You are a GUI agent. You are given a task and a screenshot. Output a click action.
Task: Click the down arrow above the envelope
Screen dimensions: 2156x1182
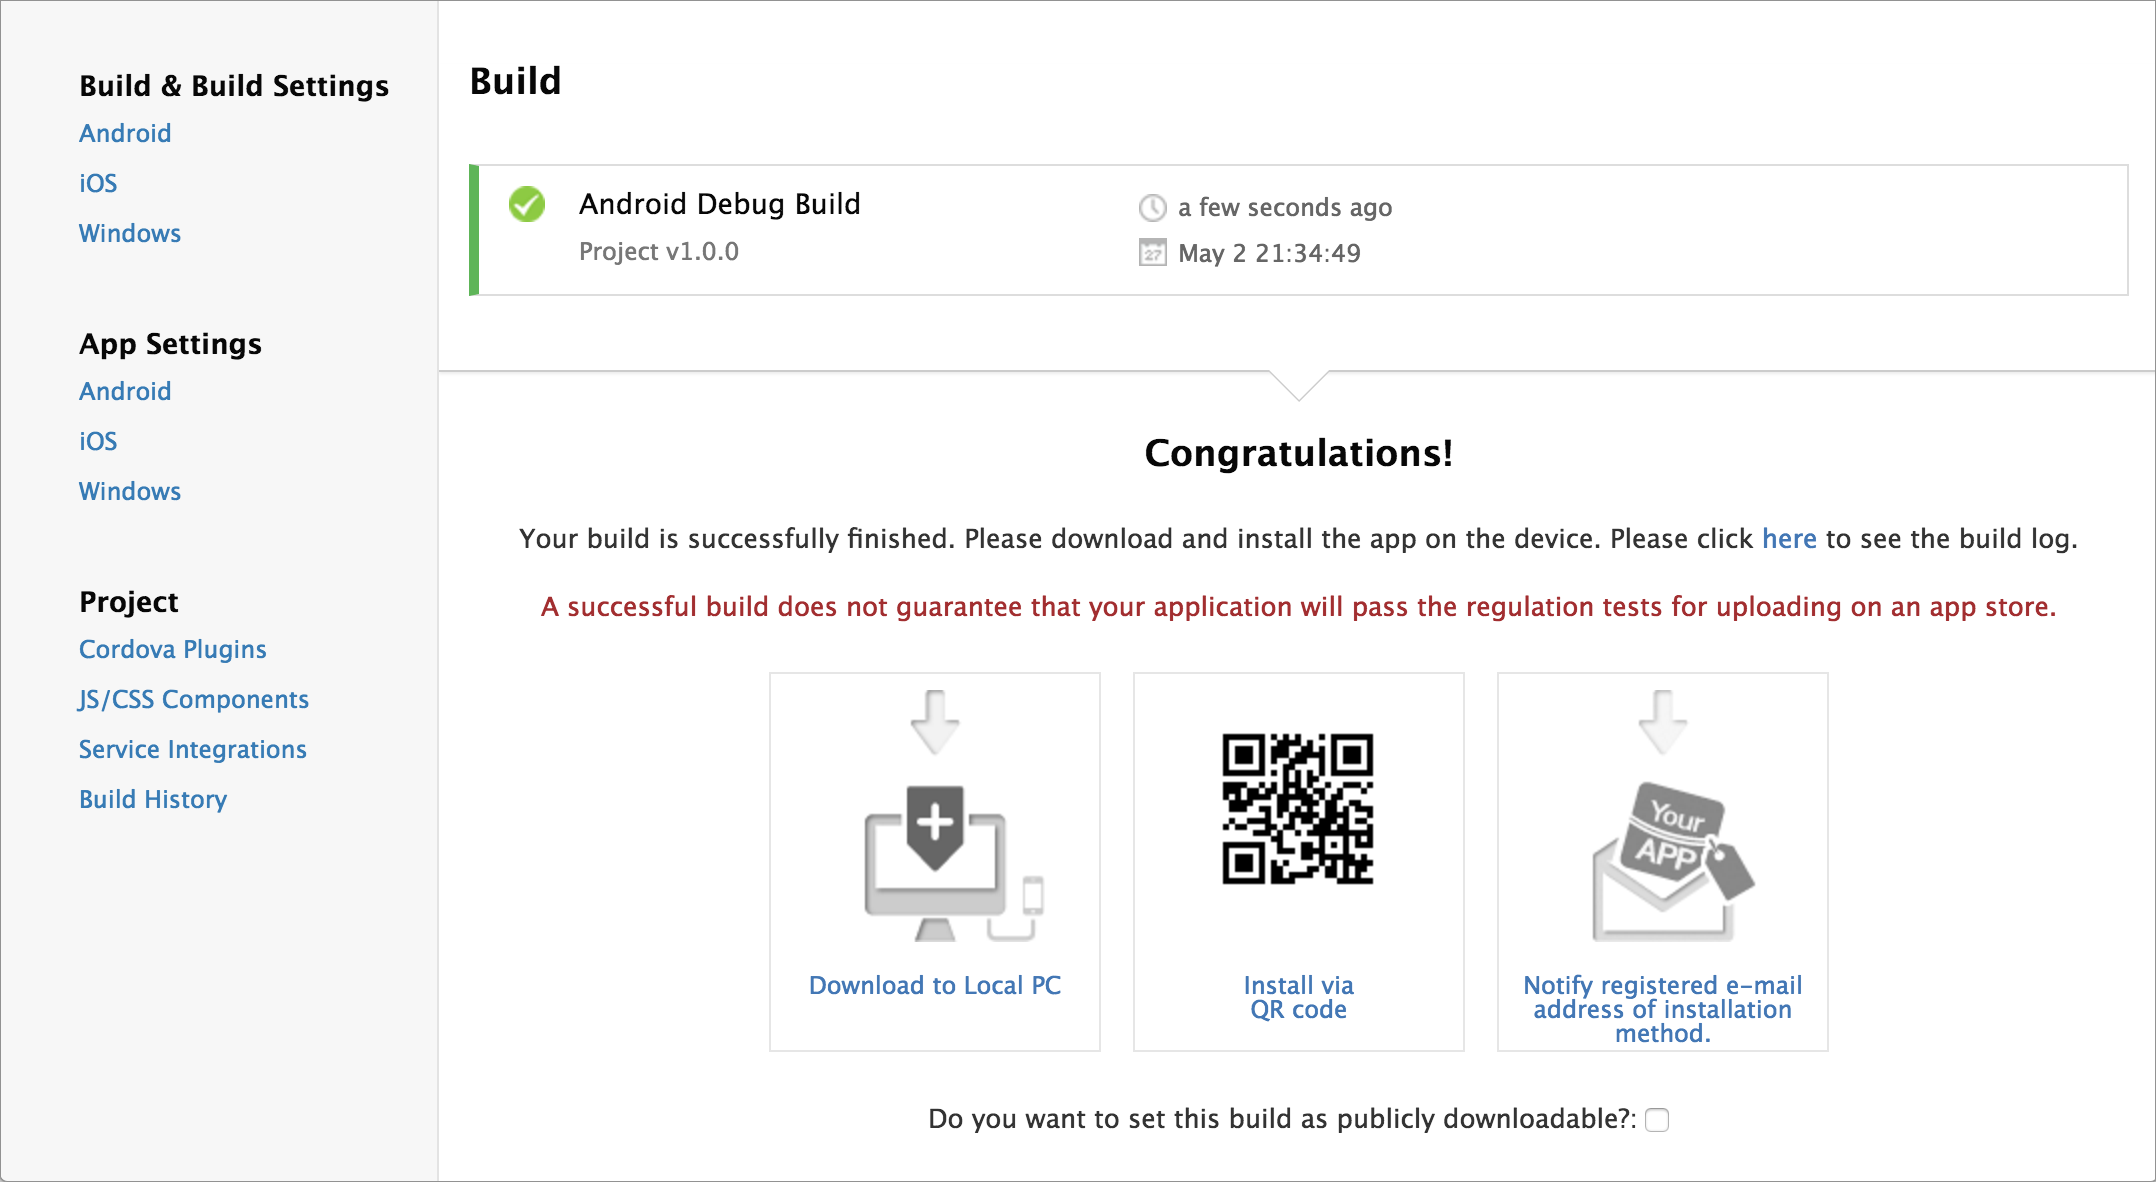(x=1663, y=722)
